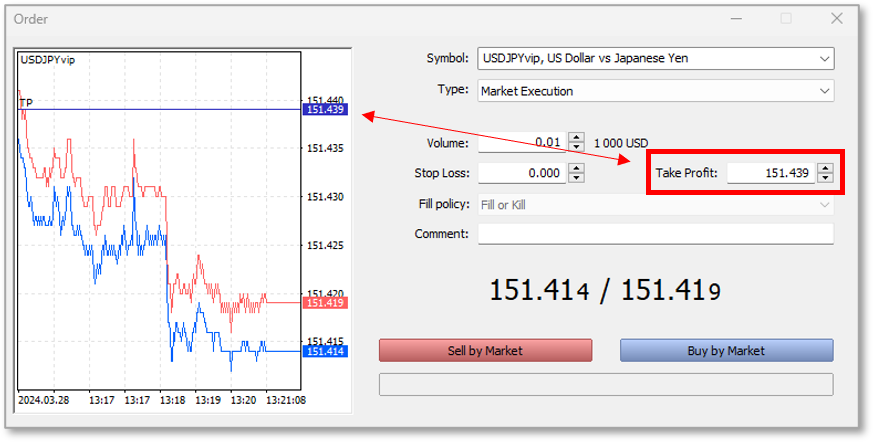The image size is (873, 442).
Task: Click the red ask price tag 151.419
Action: point(325,303)
